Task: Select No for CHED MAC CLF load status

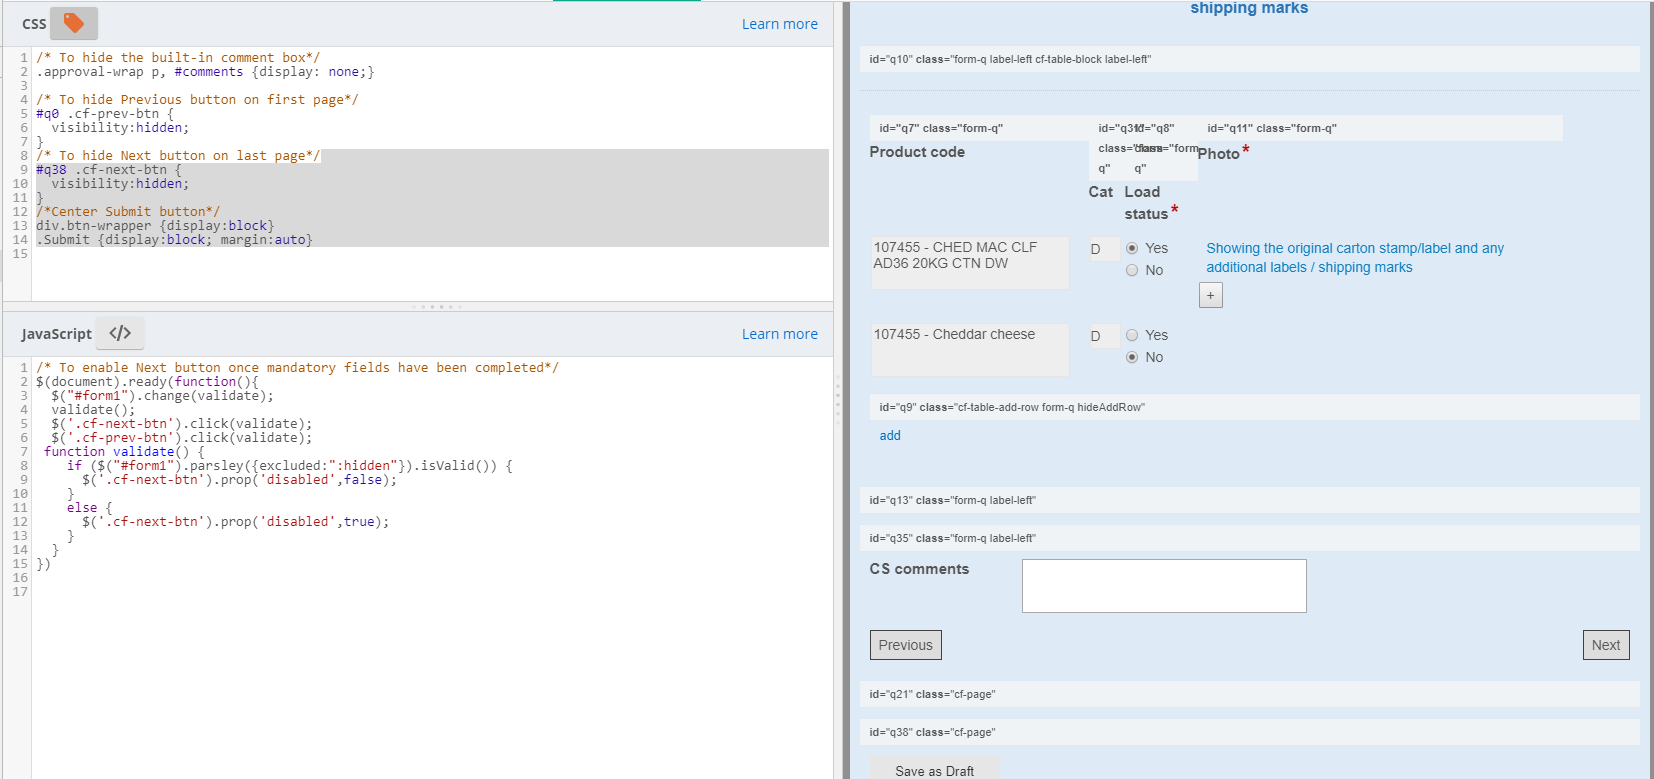Action: pos(1132,270)
